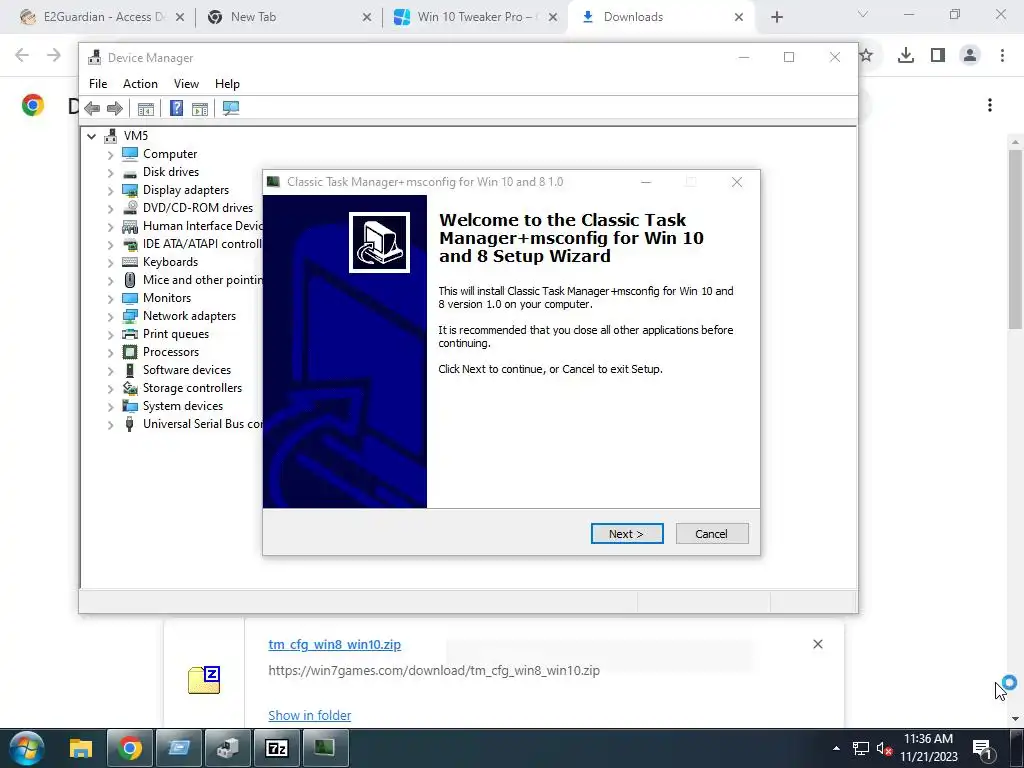This screenshot has width=1024, height=768.
Task: Expand the Processors category
Action: (110, 353)
